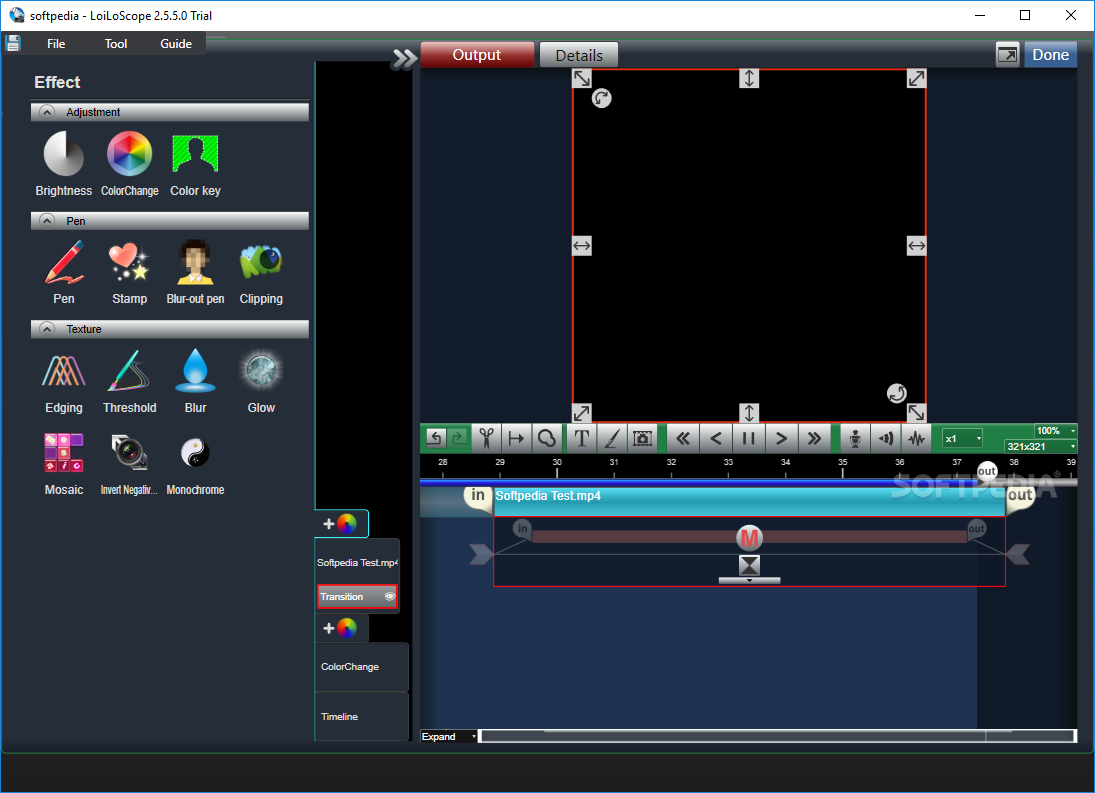Click the double-chevron panel collapse arrows

pos(404,59)
